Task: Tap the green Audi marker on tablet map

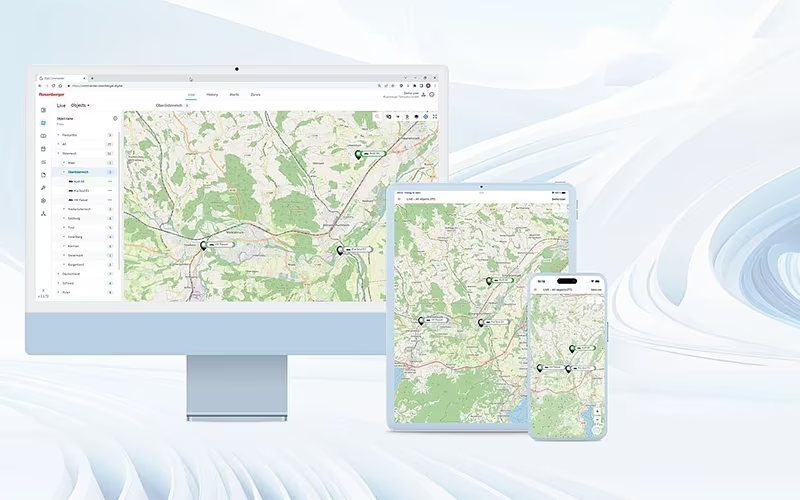Action: (500, 280)
